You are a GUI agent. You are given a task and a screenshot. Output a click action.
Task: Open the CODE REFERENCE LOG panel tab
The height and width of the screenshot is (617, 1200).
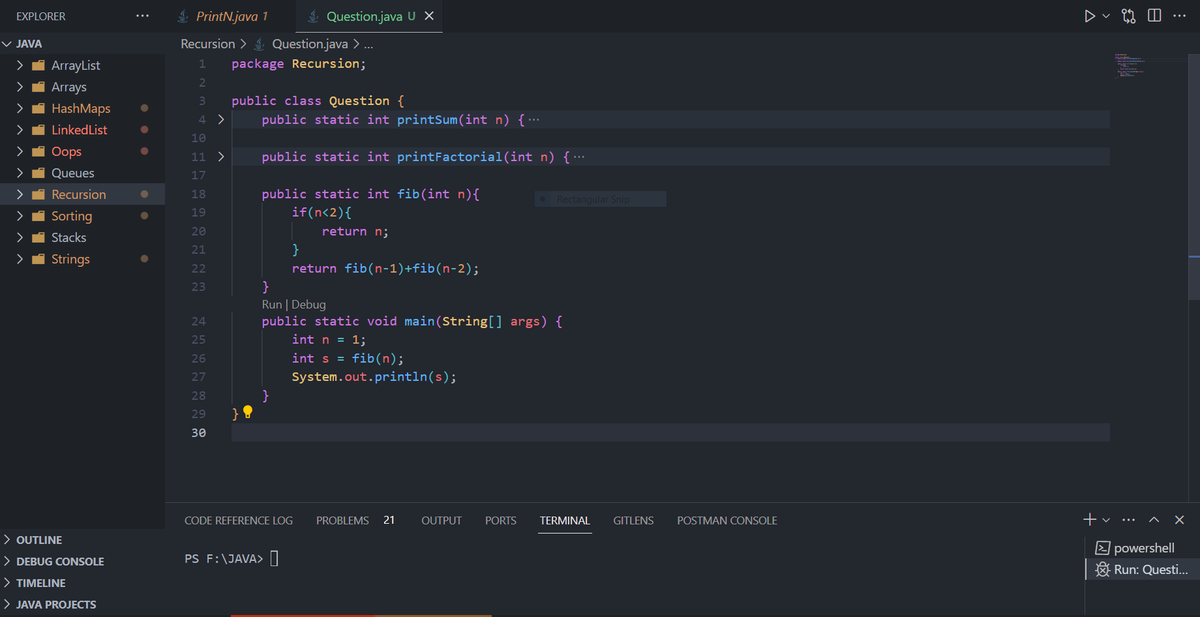click(x=239, y=521)
